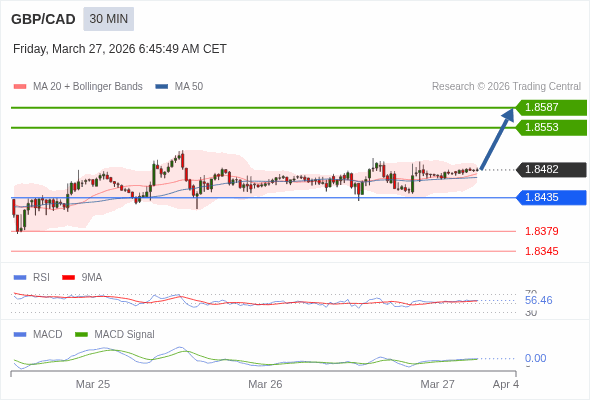Click the MACD Signal legend label
The width and height of the screenshot is (590, 400).
(x=125, y=335)
